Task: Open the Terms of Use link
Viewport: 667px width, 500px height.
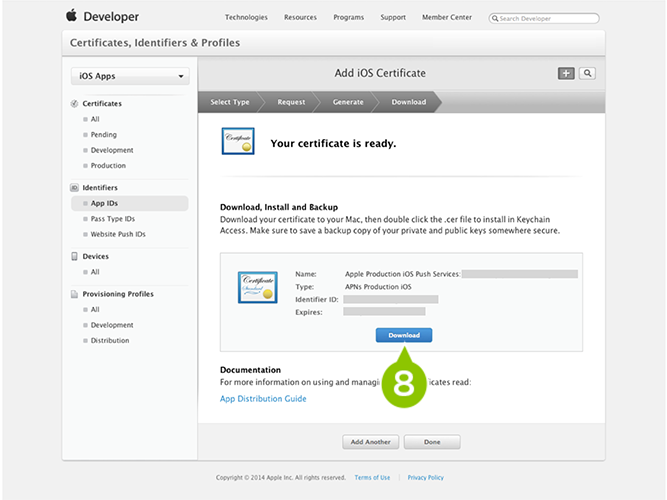Action: 372,477
